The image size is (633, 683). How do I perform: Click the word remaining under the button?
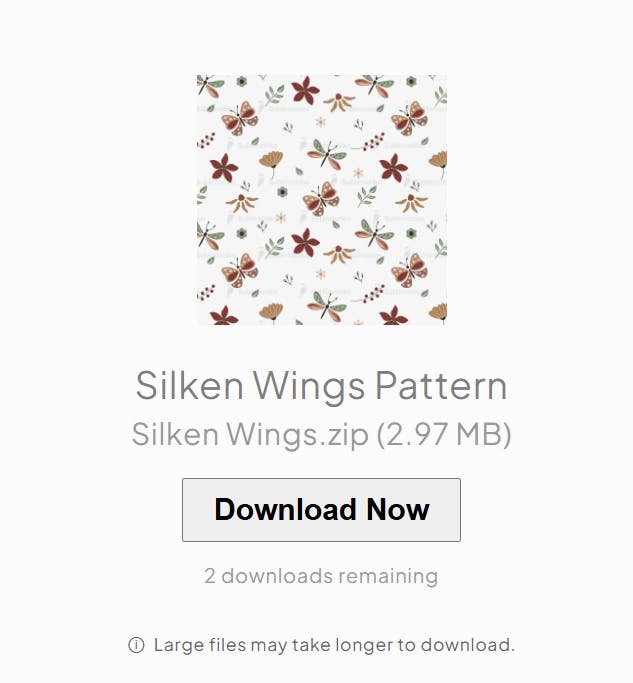(x=388, y=577)
